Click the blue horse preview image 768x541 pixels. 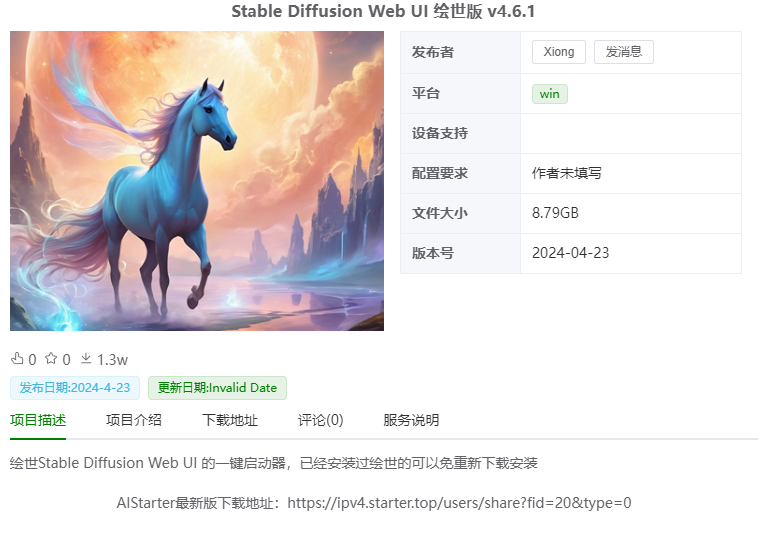tap(197, 181)
